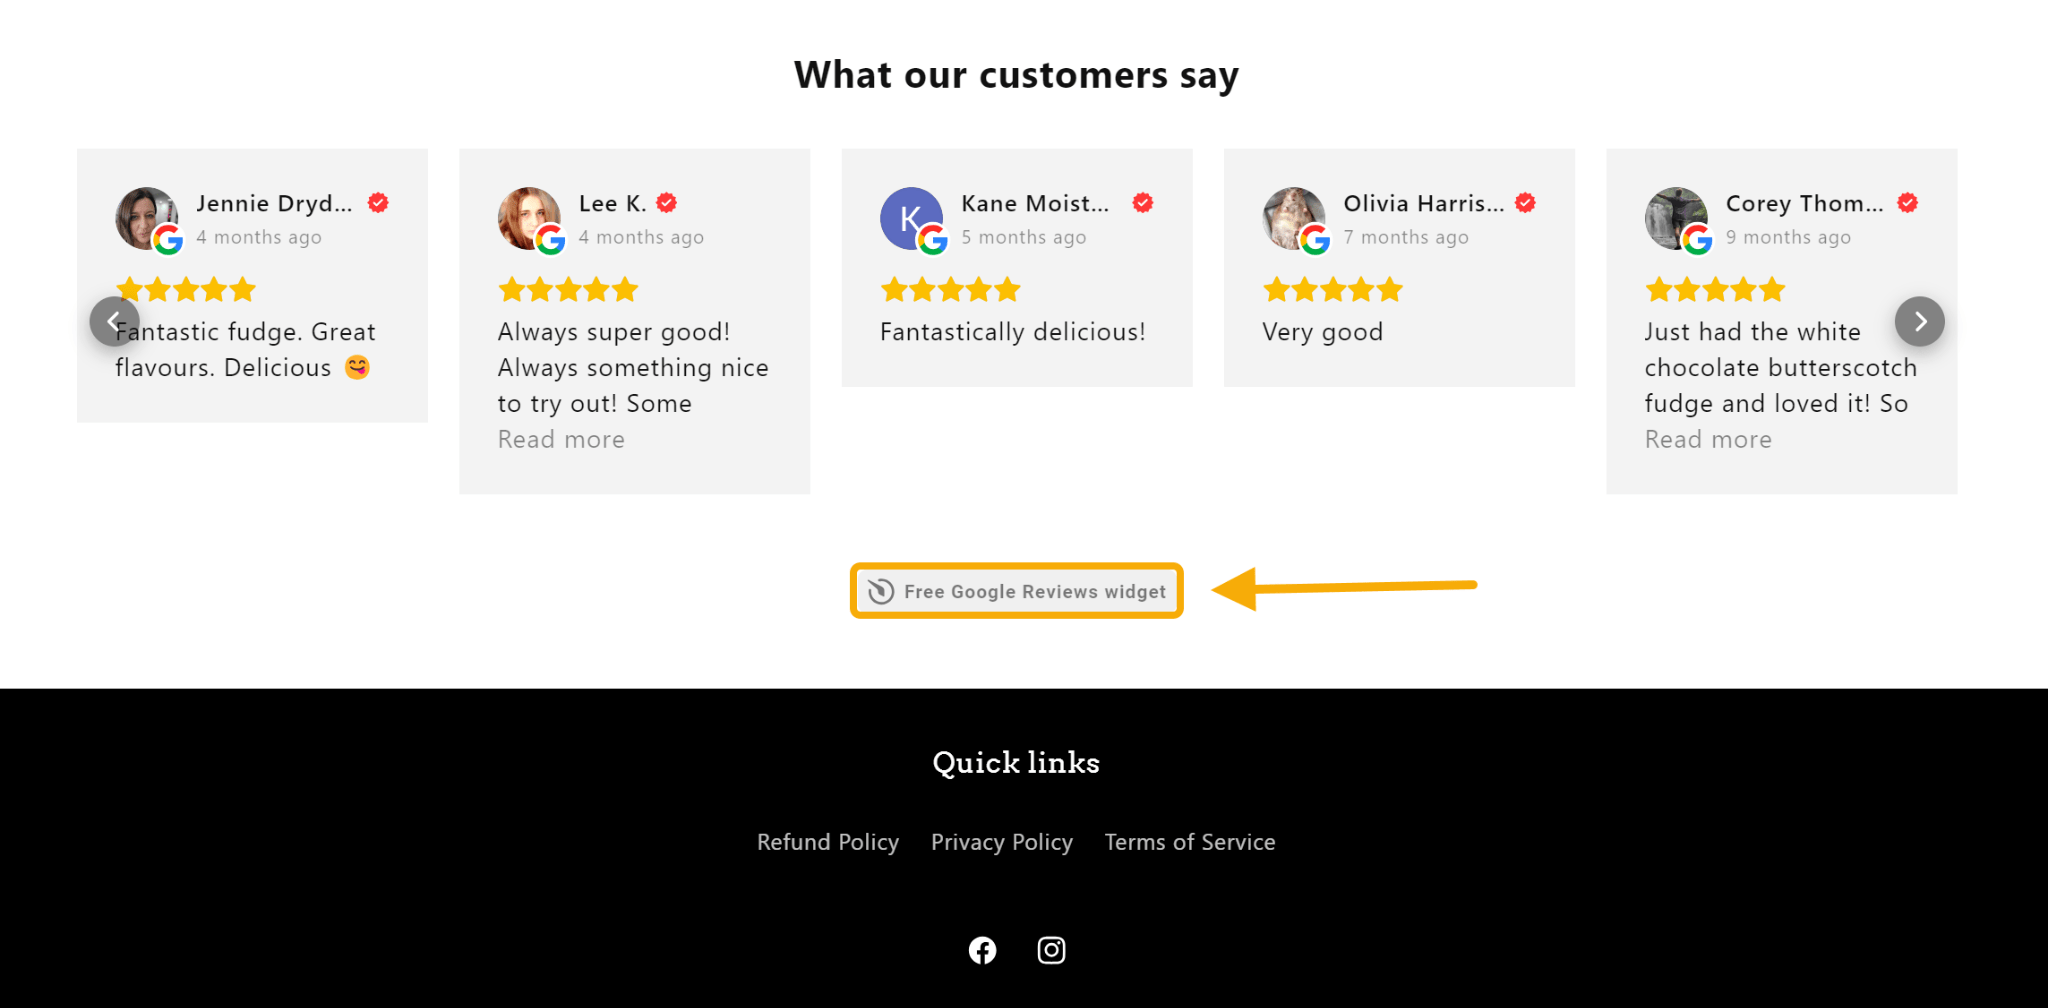
Task: Click the right carousel arrow to see more reviews
Action: point(1920,321)
